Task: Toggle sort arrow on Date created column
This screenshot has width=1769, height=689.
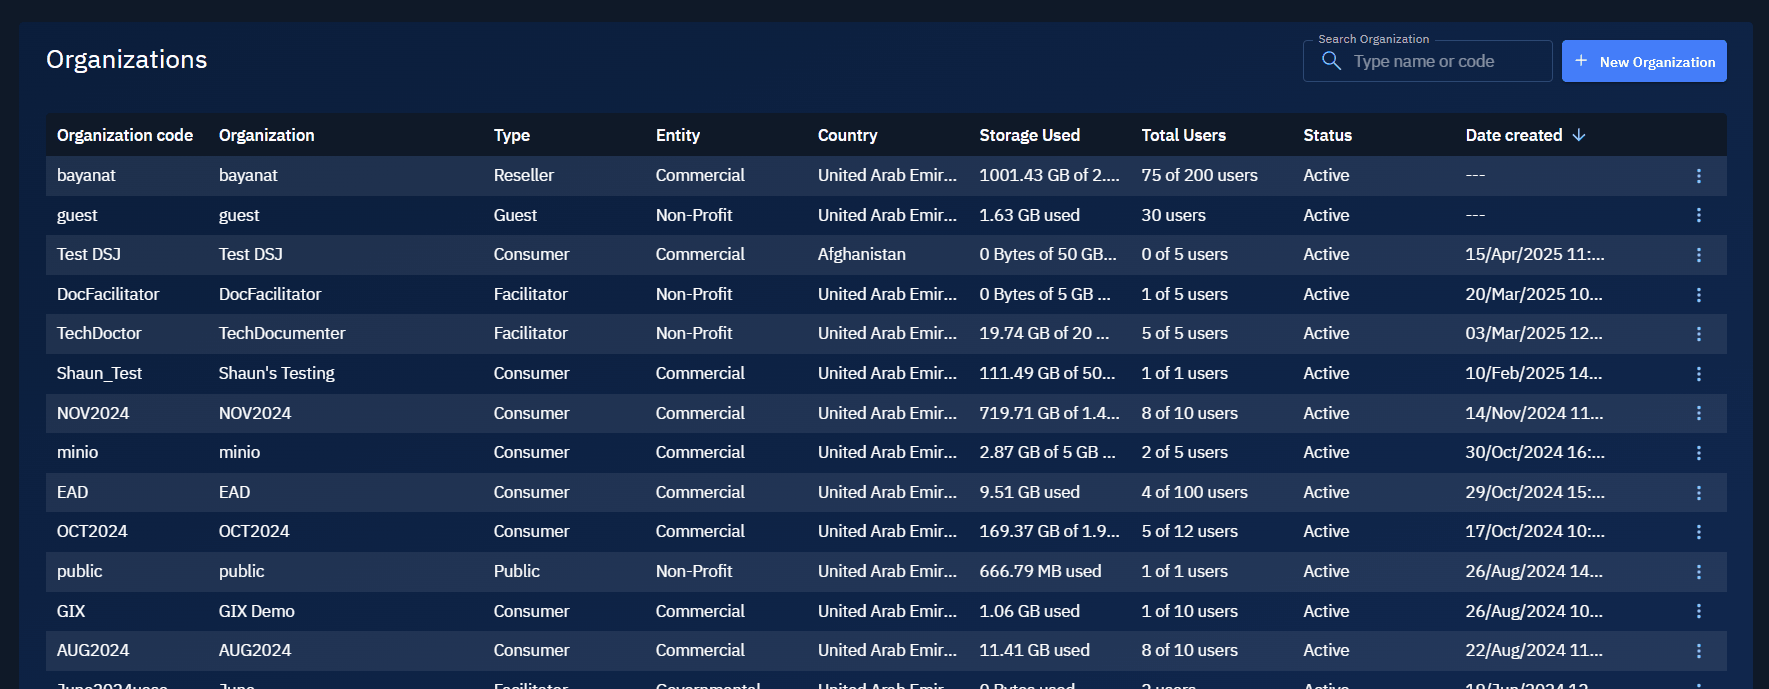Action: click(1579, 135)
